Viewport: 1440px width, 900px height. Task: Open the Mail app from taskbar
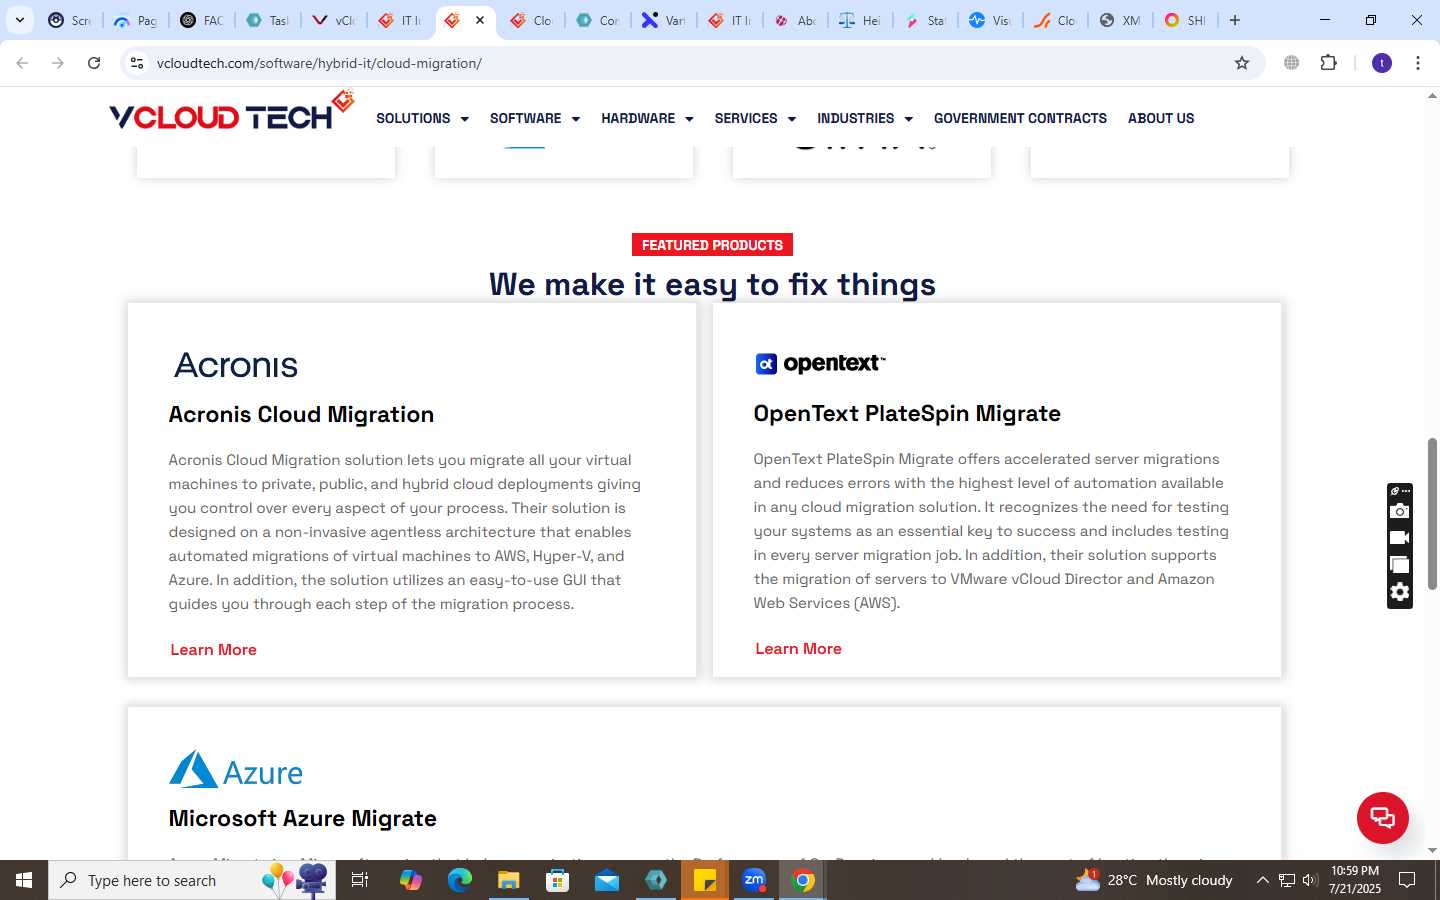coord(607,880)
